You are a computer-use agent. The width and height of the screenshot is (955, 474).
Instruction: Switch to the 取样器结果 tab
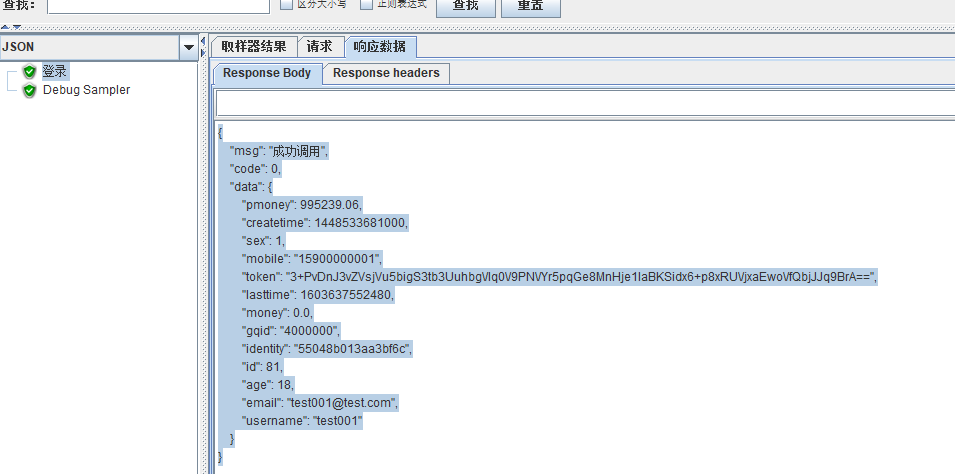pyautogui.click(x=254, y=47)
